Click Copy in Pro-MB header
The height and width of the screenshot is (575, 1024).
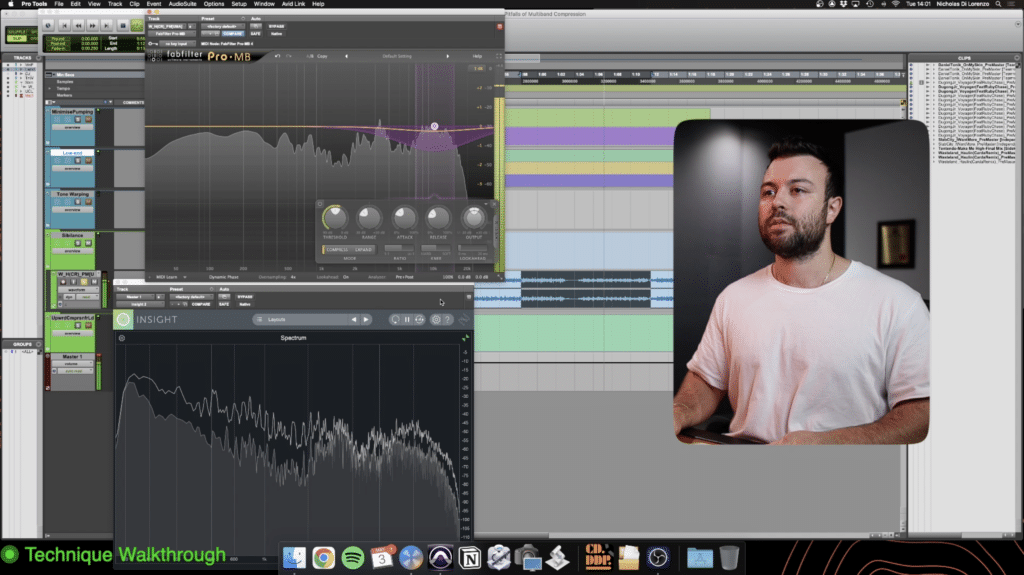tap(322, 56)
